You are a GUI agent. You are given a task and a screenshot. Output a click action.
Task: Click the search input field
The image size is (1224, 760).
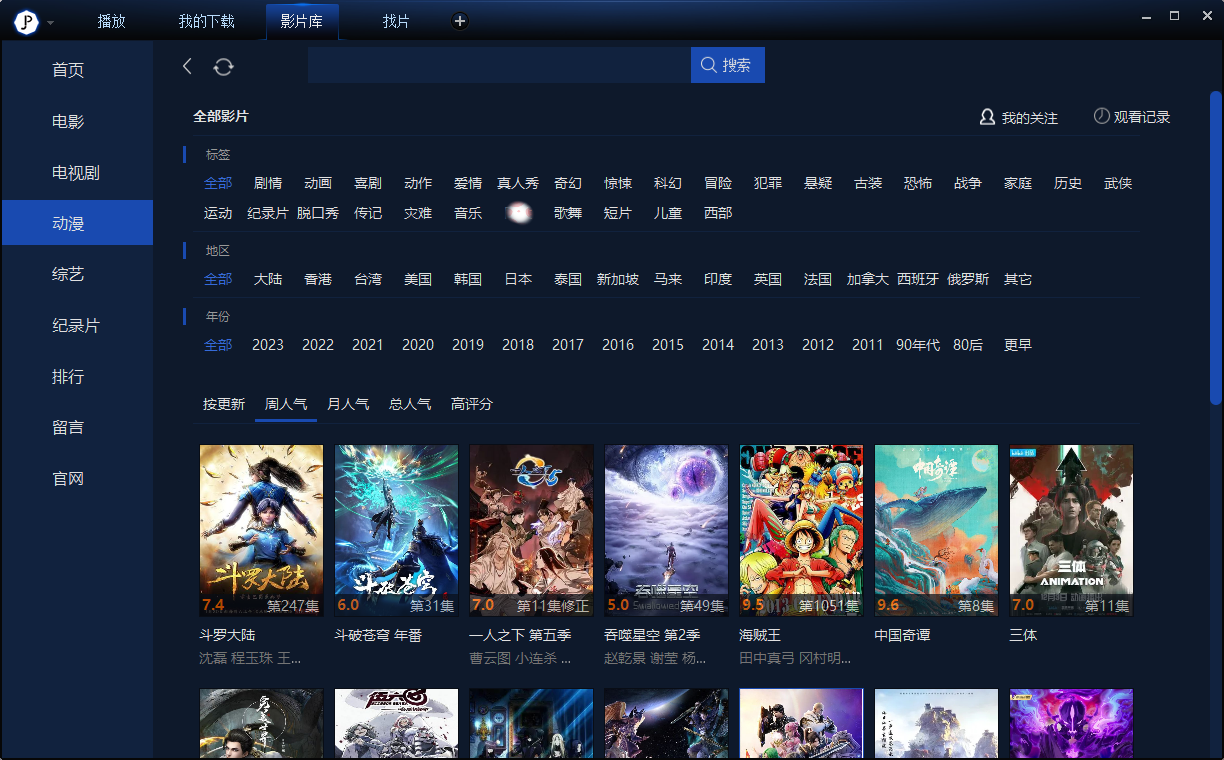(x=498, y=65)
